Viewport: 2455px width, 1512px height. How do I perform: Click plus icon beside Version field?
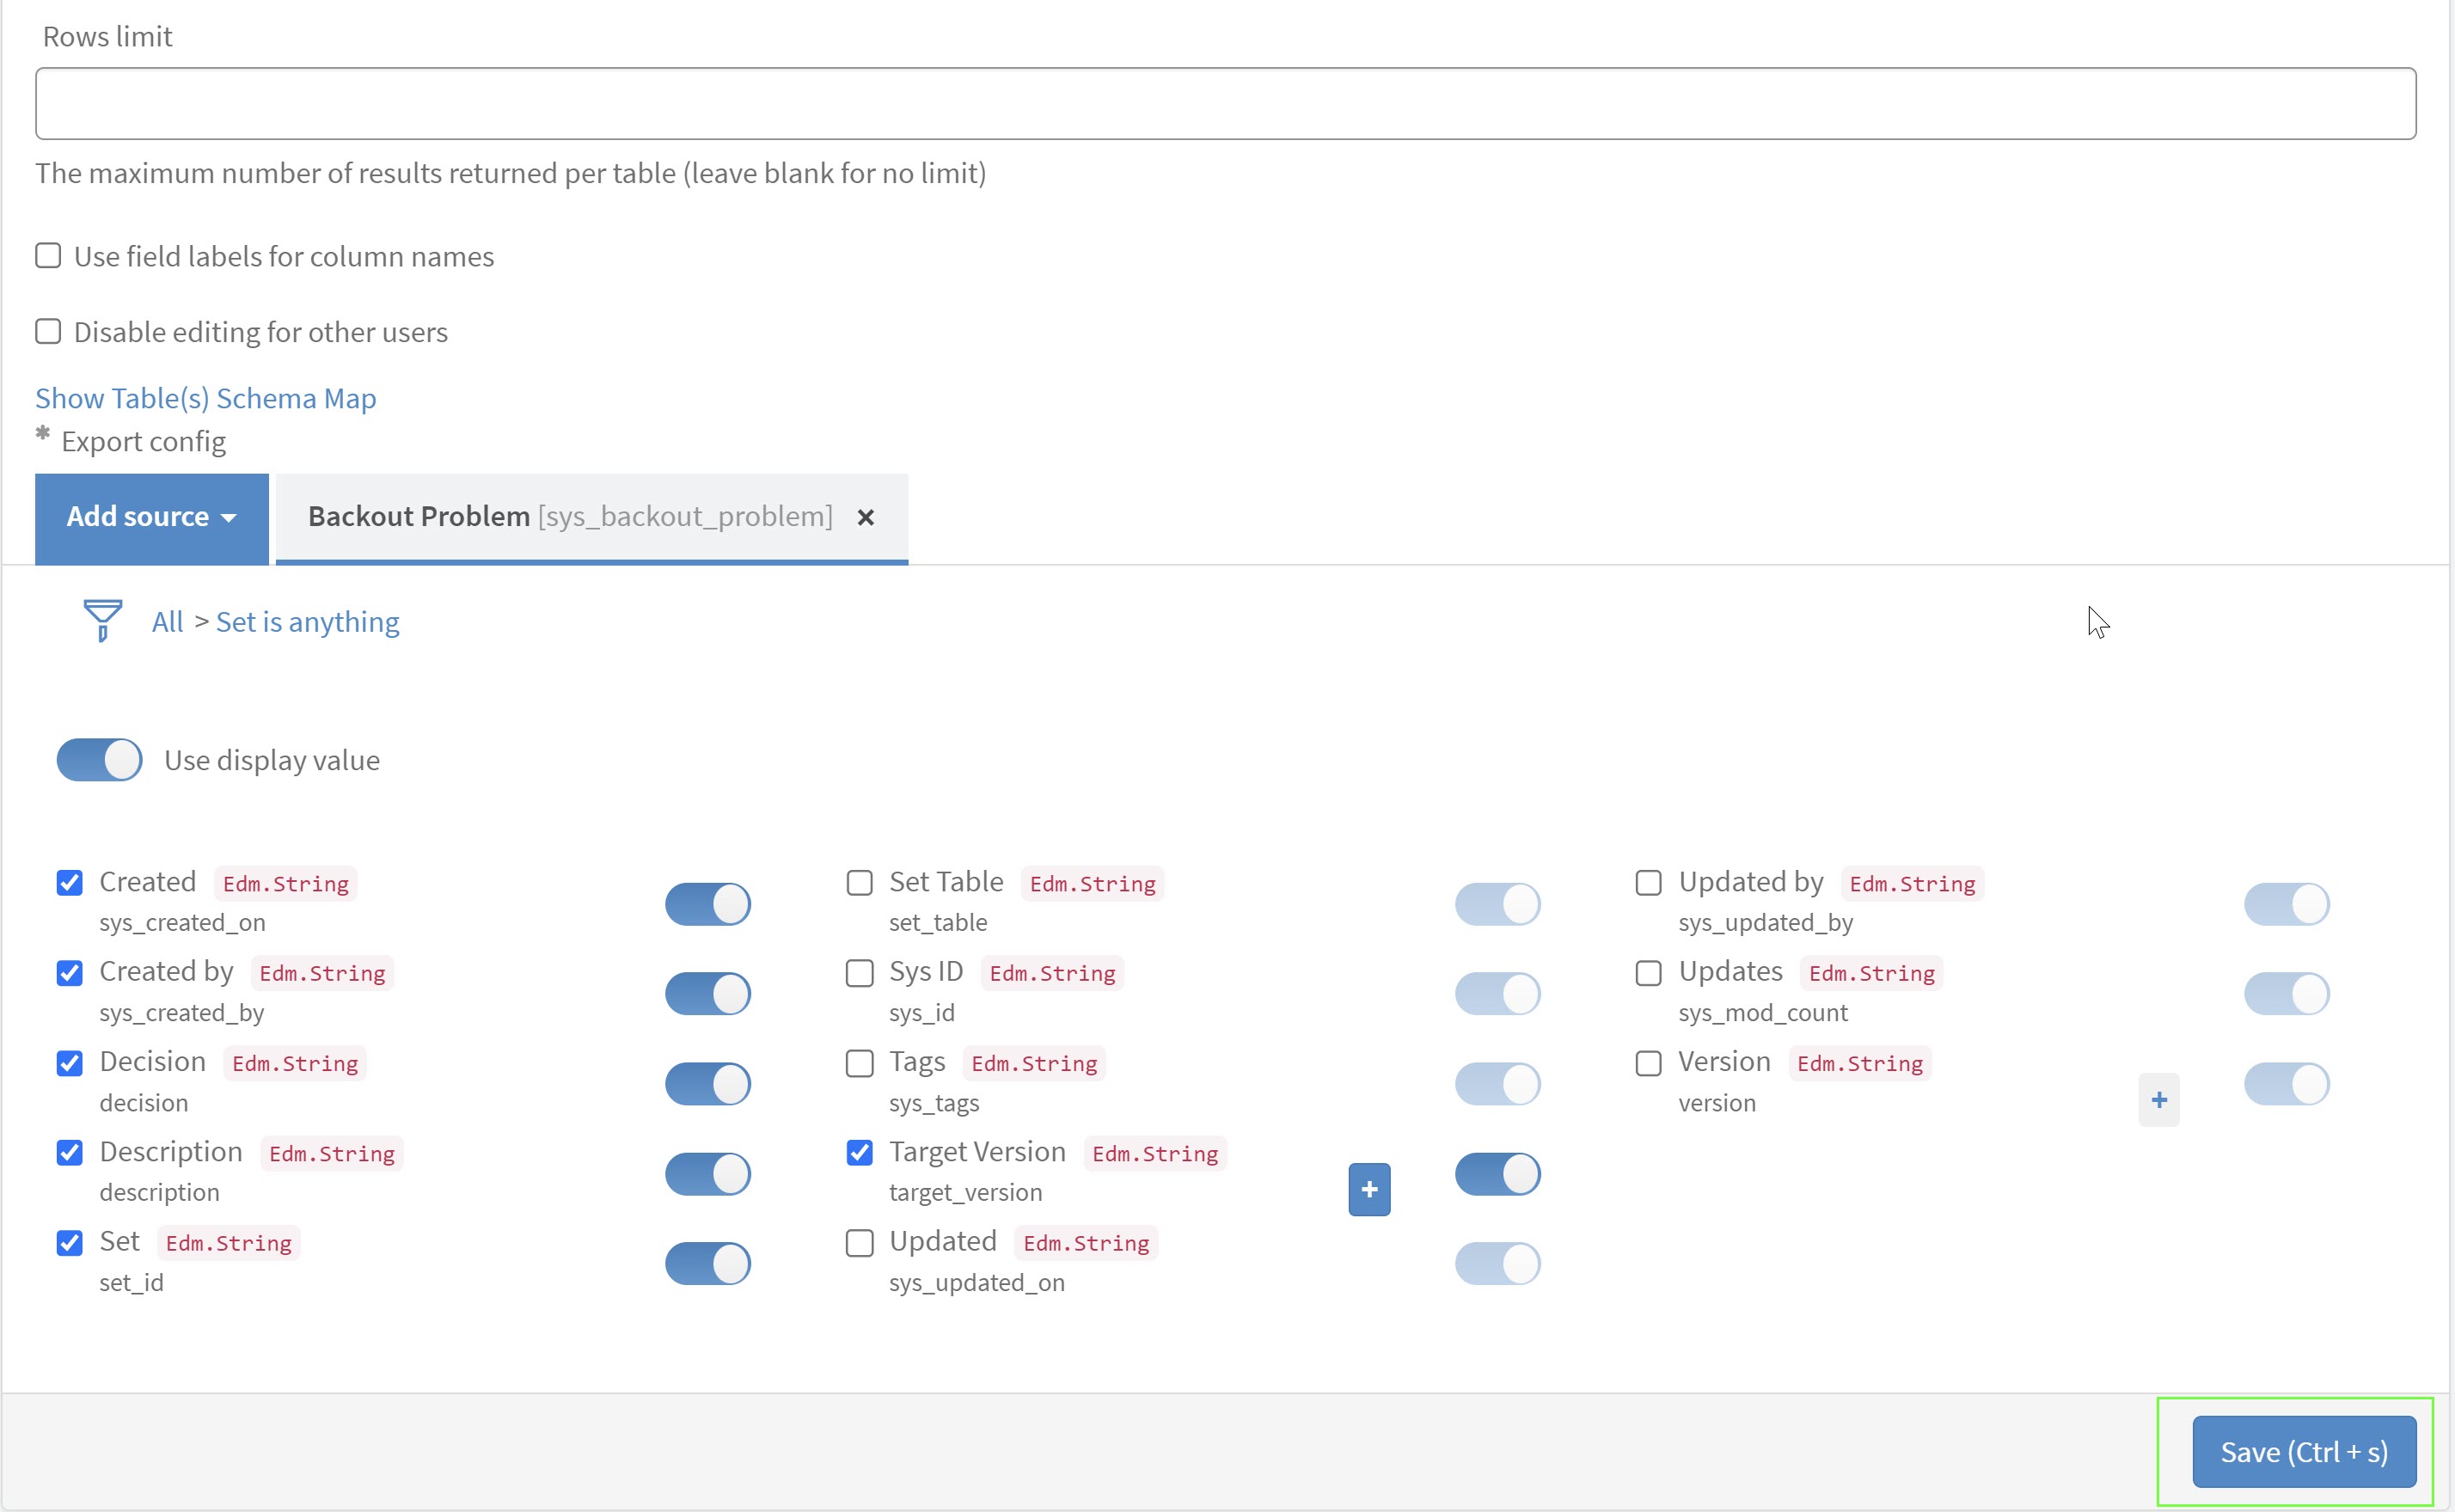[x=2159, y=1100]
